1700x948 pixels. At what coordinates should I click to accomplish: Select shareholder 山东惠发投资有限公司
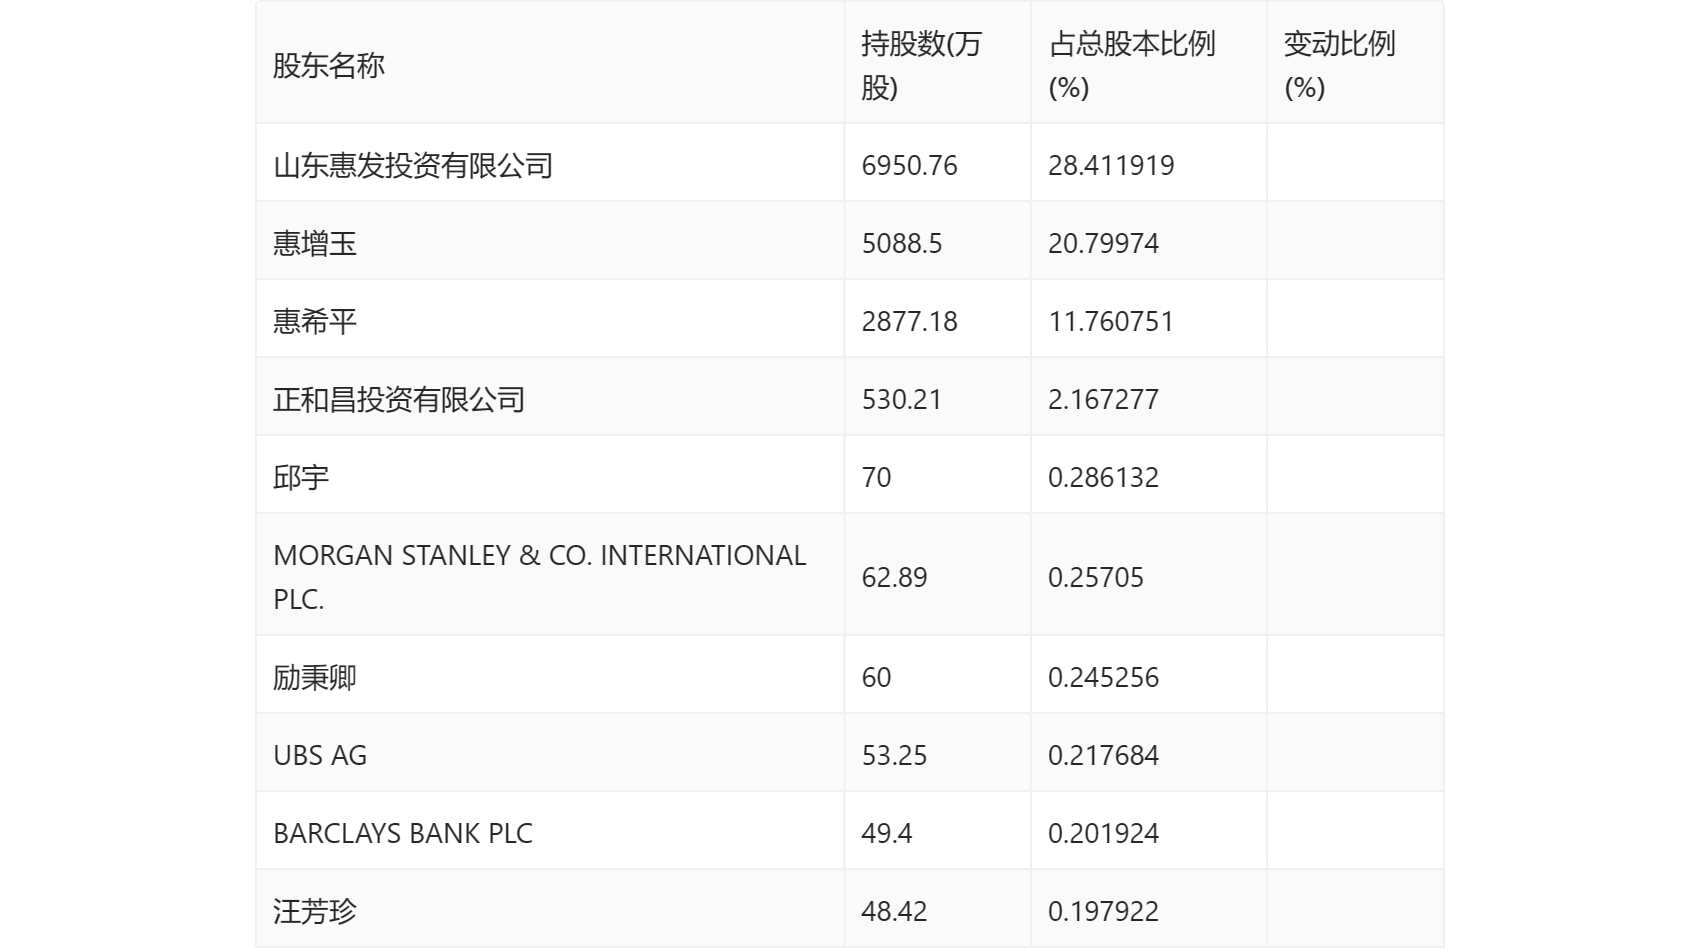(x=413, y=166)
